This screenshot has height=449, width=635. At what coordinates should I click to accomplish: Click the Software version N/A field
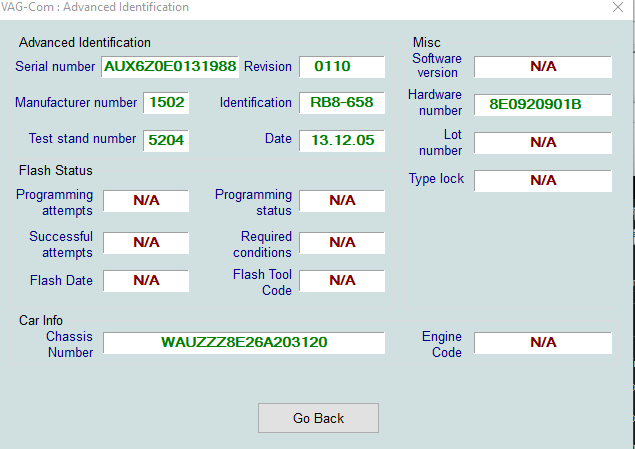click(x=543, y=66)
